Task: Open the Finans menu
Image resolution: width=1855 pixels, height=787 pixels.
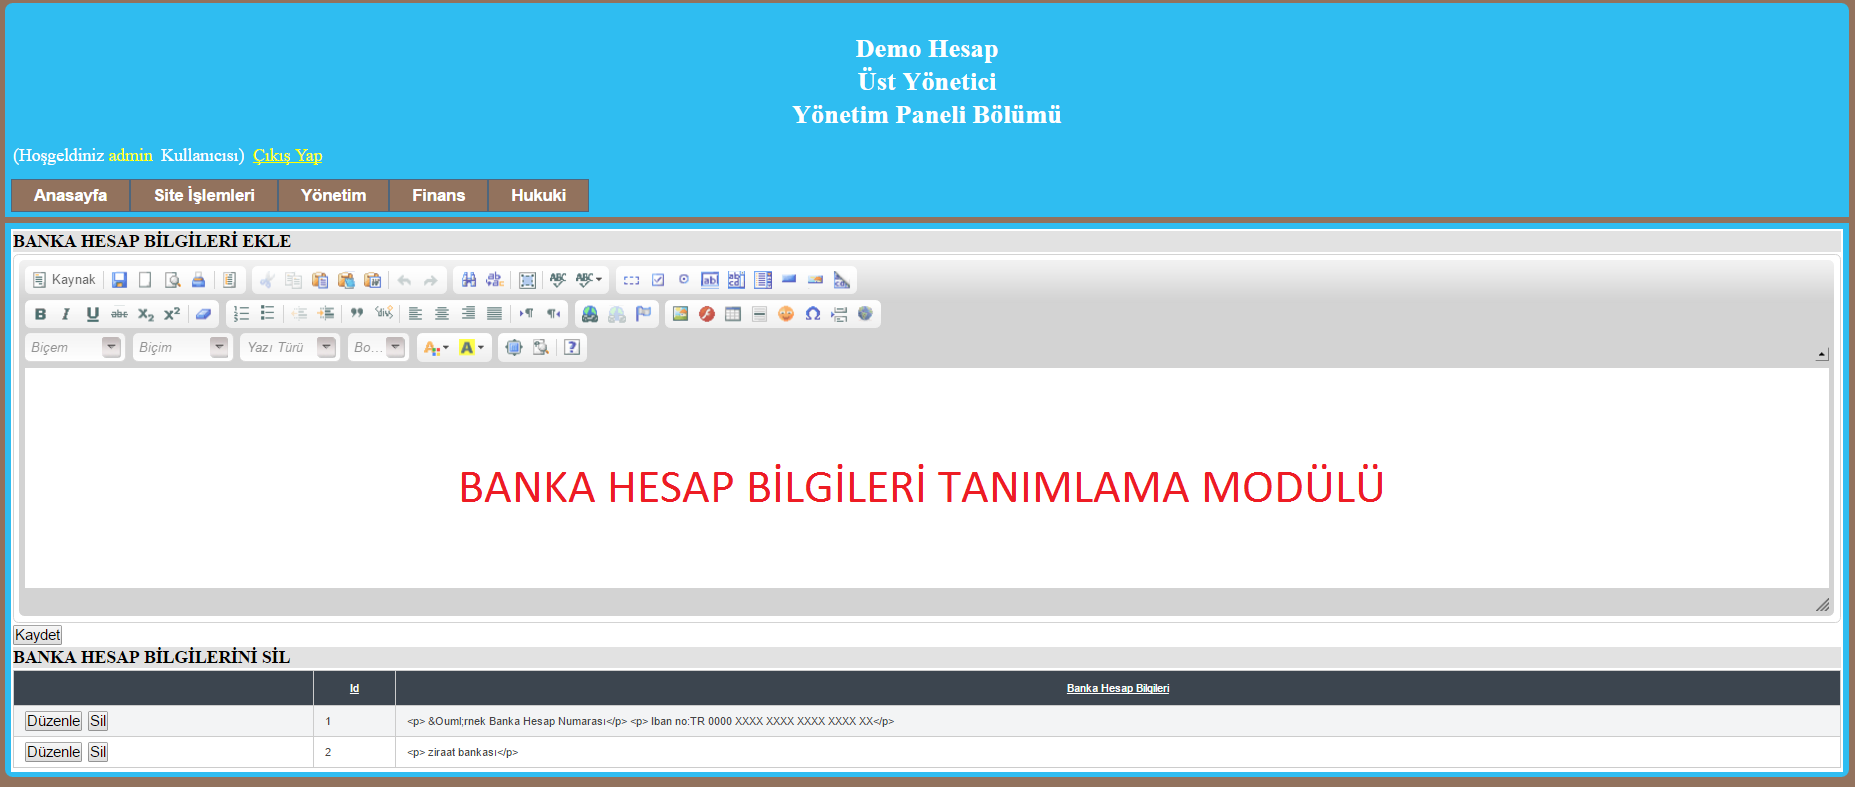Action: coord(438,195)
